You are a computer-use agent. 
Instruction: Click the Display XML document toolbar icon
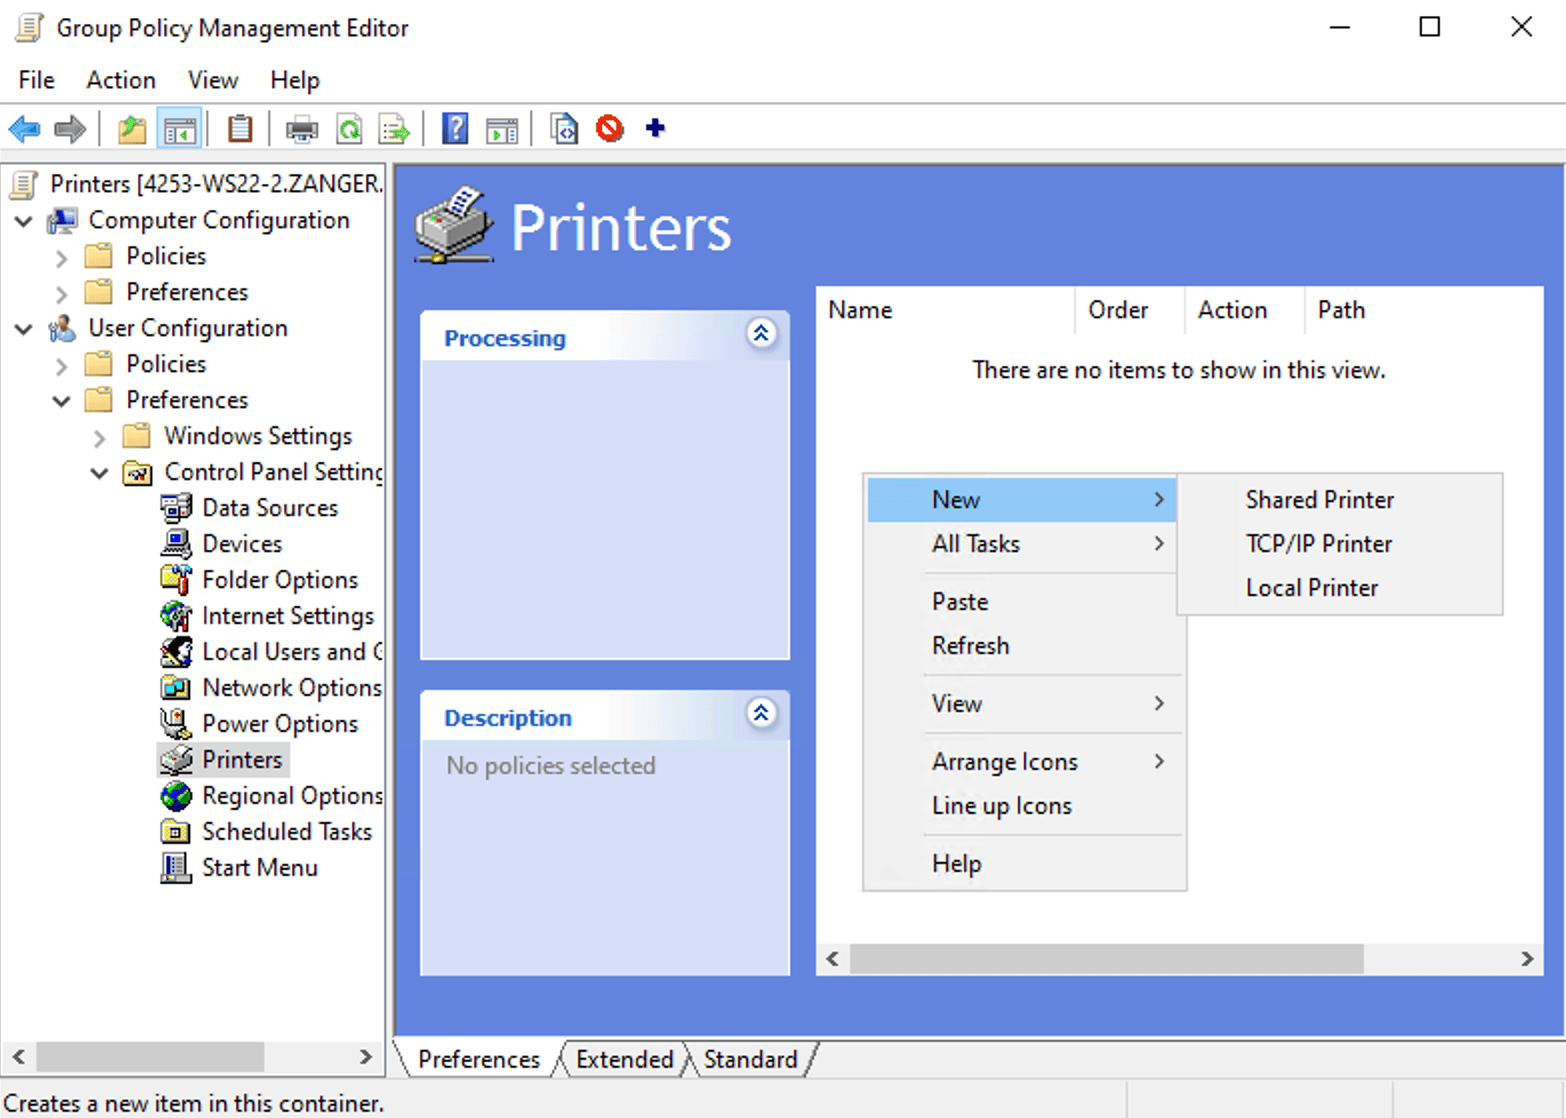pyautogui.click(x=563, y=128)
